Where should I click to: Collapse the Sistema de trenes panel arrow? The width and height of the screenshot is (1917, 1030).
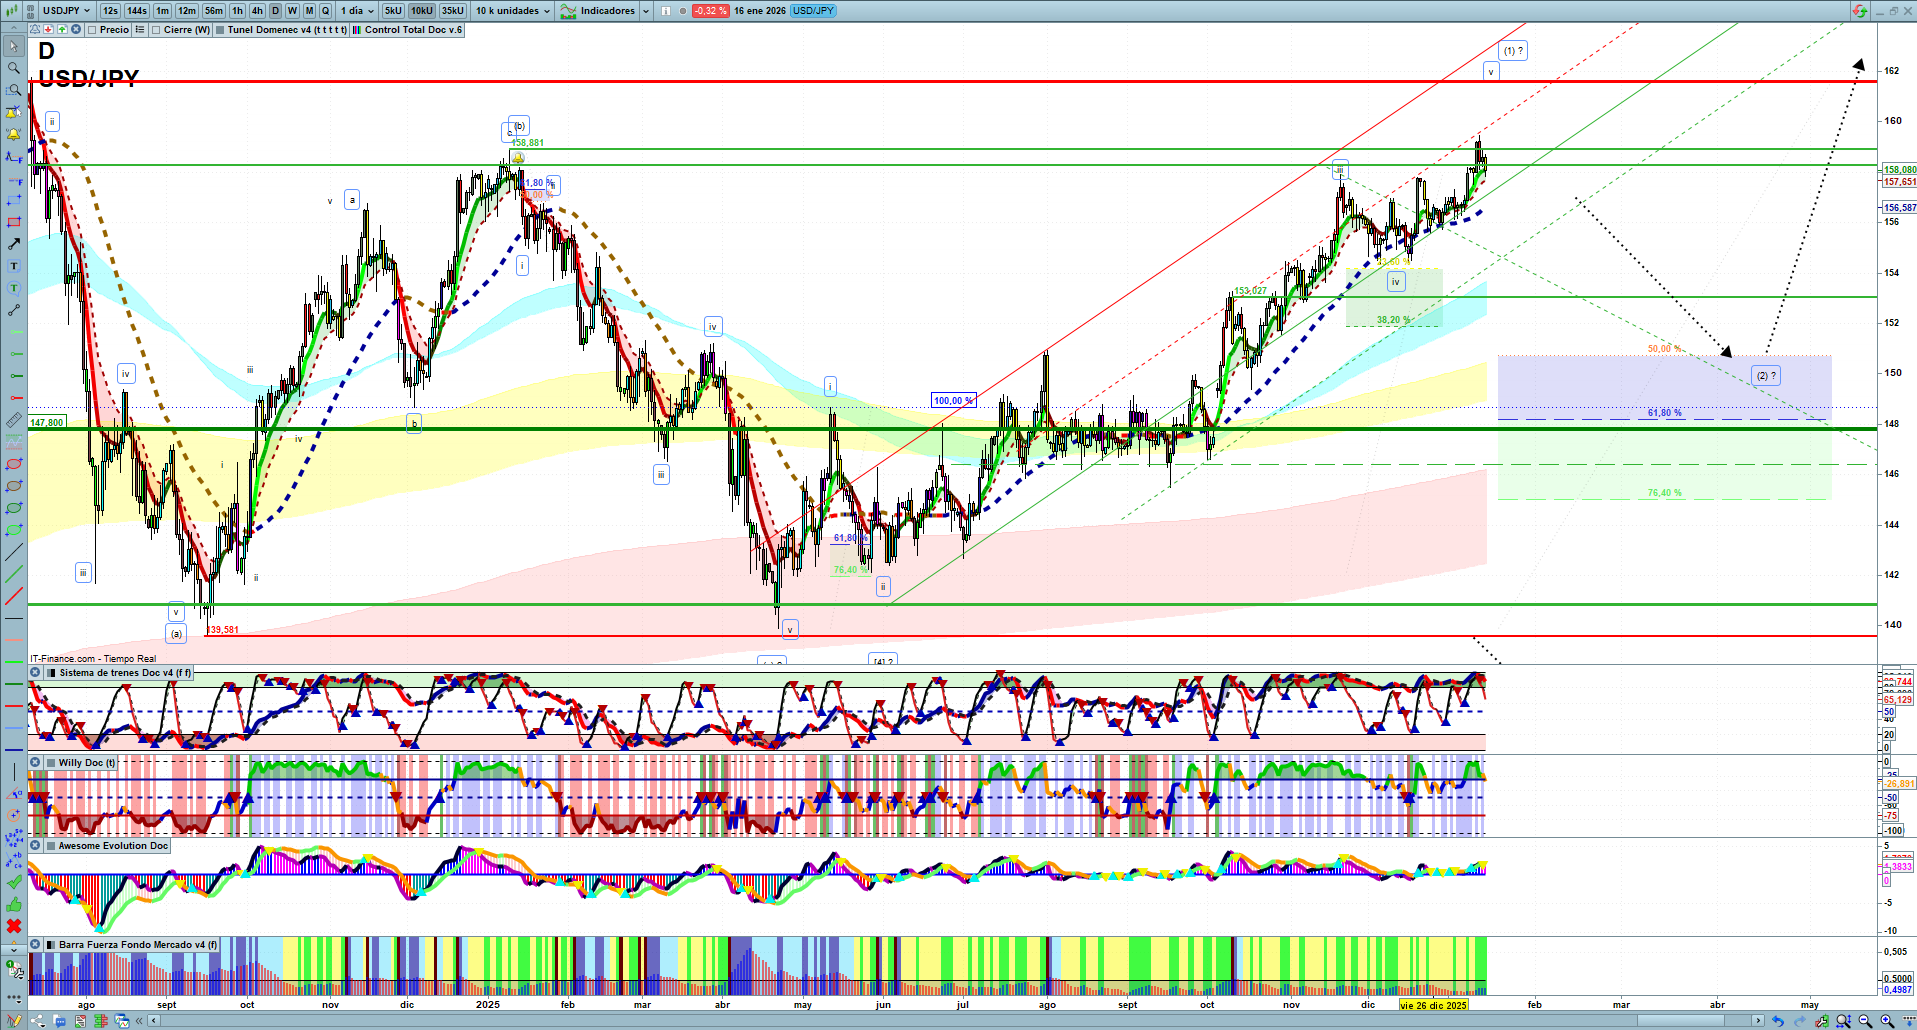click(x=35, y=673)
